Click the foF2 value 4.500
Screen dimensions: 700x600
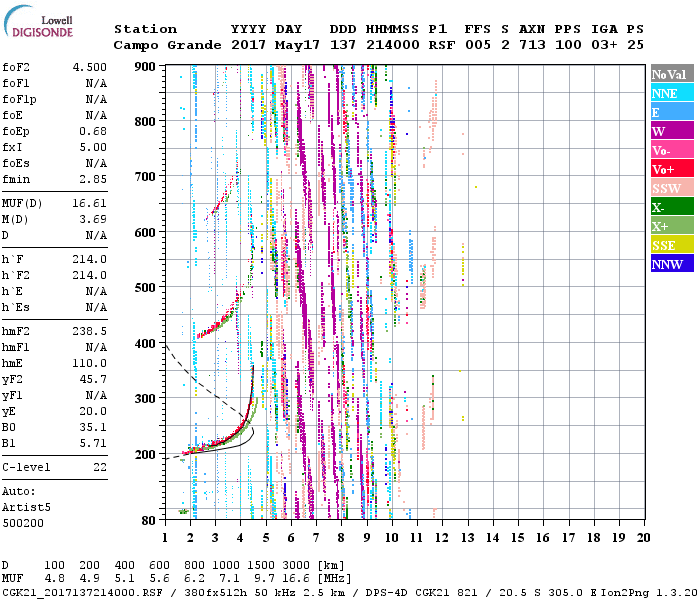click(x=90, y=67)
